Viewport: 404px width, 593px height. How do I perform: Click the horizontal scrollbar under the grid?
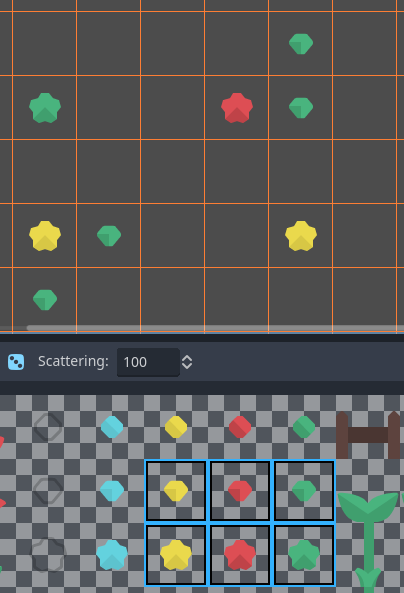click(x=215, y=328)
